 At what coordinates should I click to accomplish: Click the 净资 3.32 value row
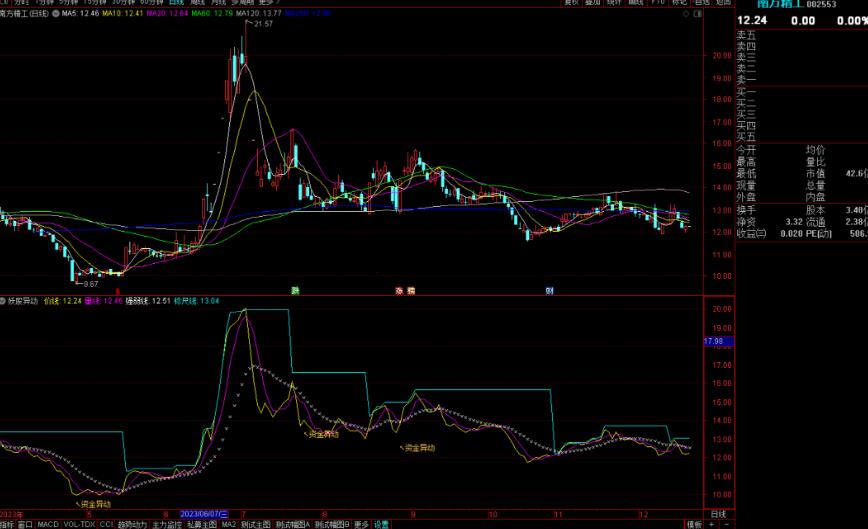(x=769, y=222)
